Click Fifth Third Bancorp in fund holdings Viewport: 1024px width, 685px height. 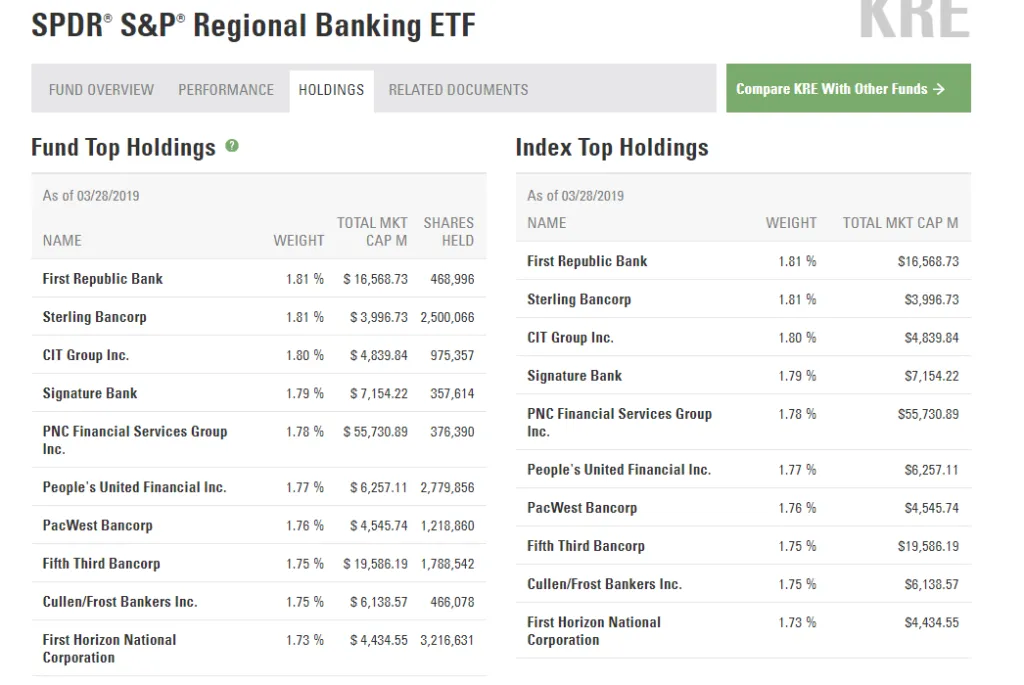coord(101,564)
